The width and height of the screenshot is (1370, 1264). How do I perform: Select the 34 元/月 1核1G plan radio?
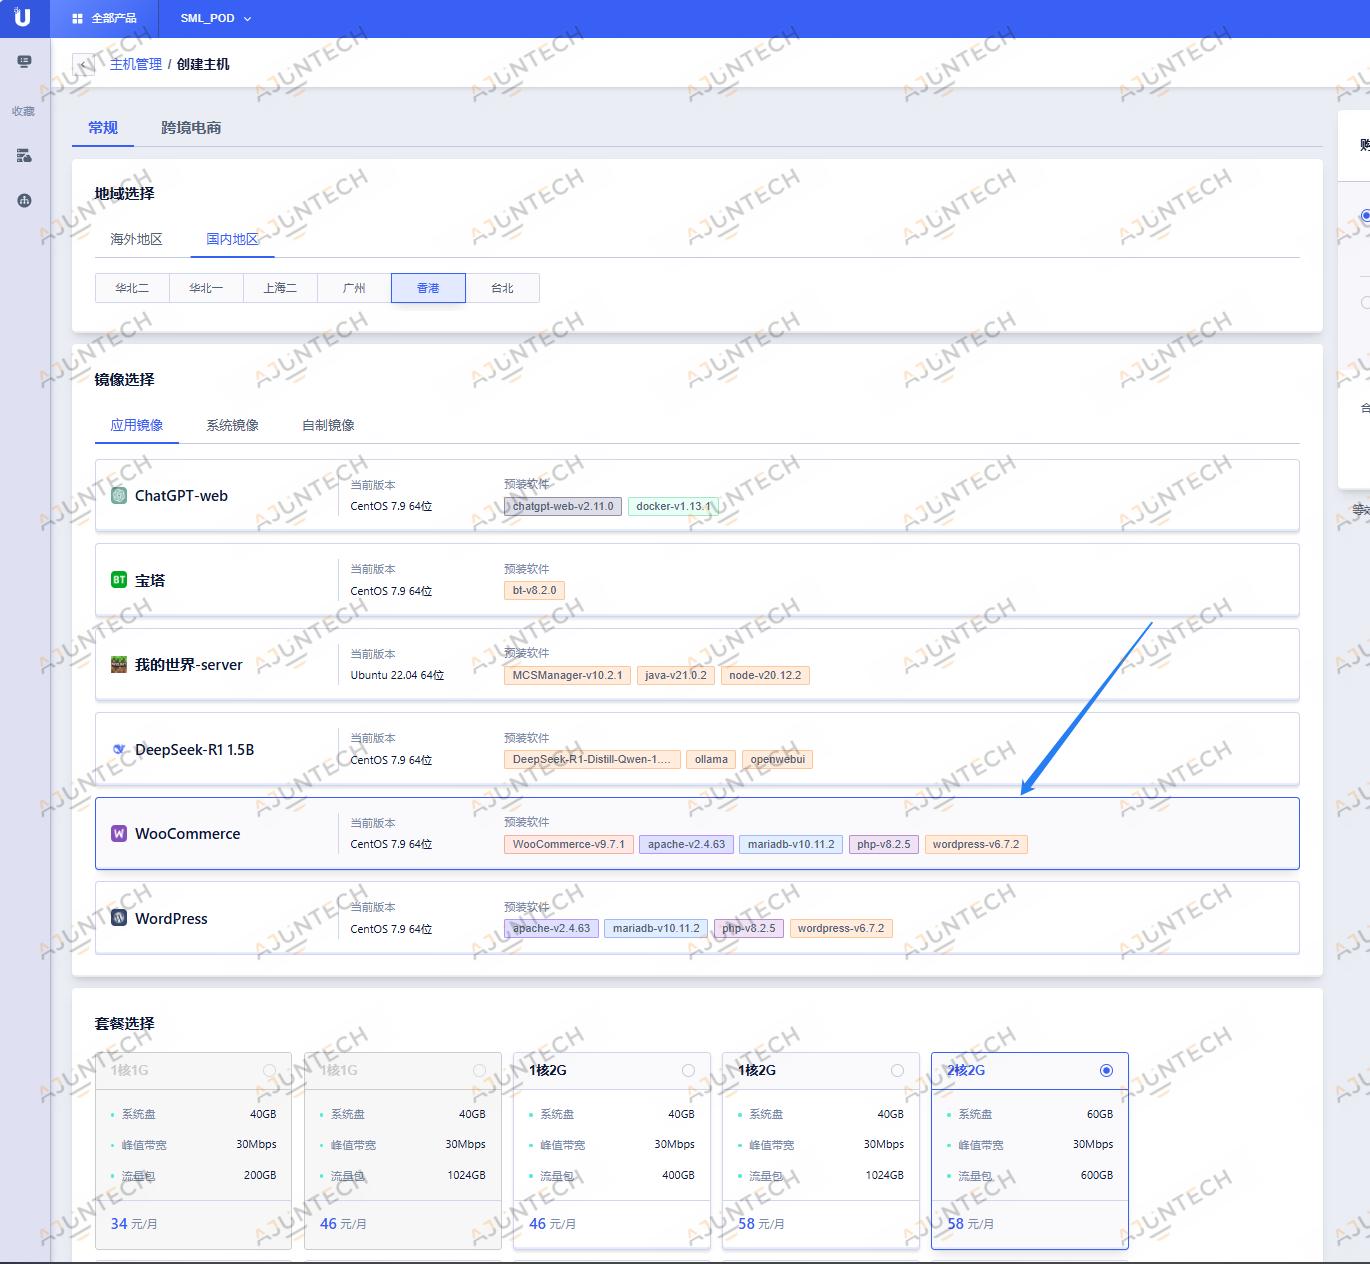tap(269, 1070)
